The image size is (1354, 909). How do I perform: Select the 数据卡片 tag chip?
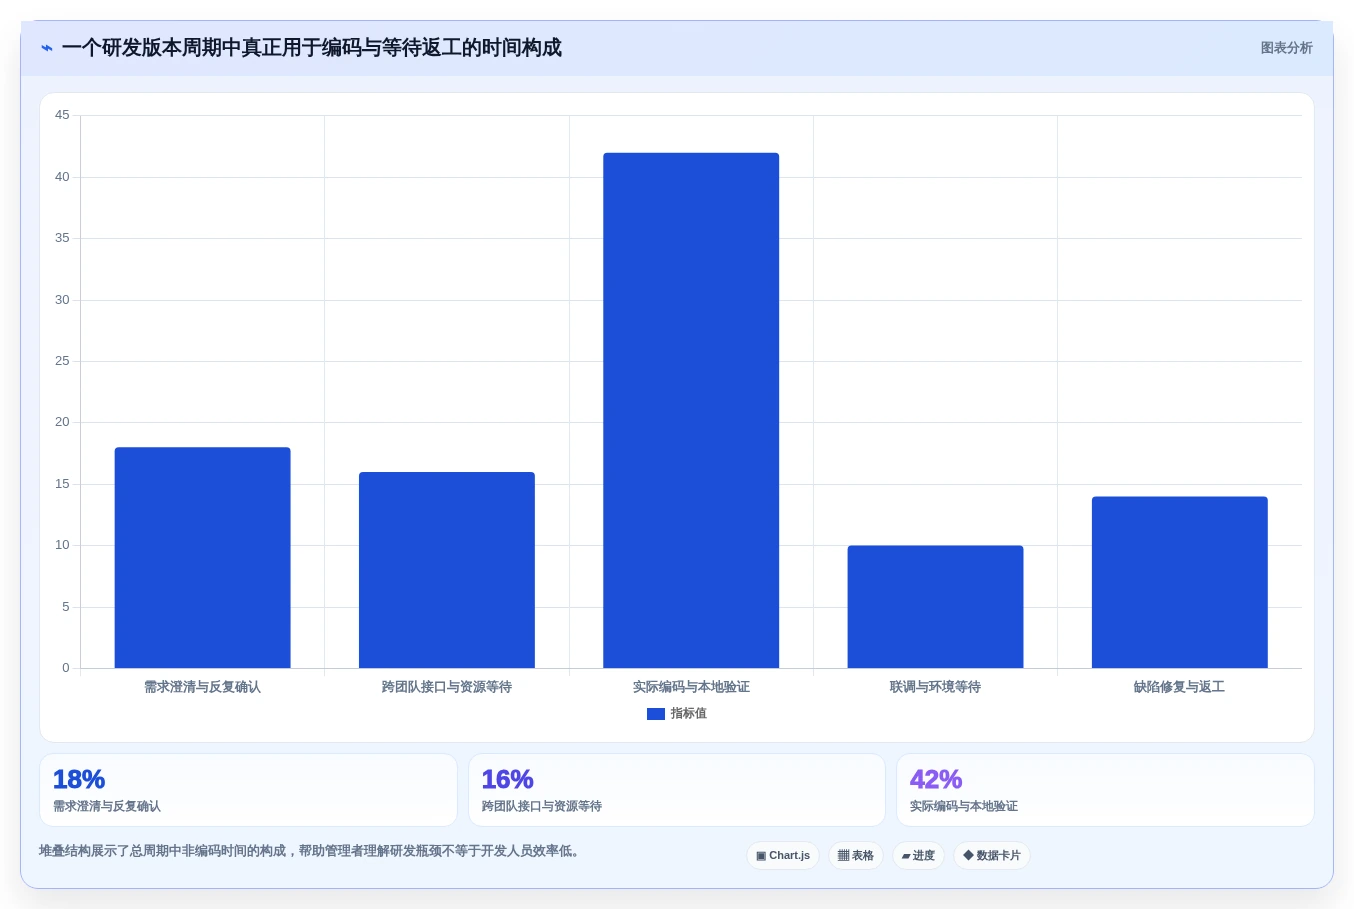(992, 856)
